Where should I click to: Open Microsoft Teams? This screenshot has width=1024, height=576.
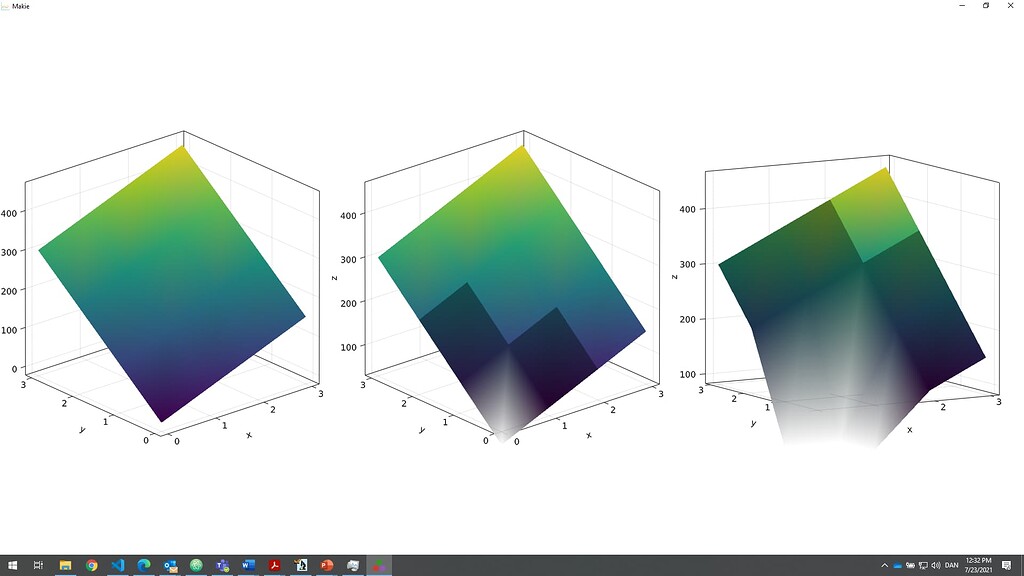[x=221, y=566]
